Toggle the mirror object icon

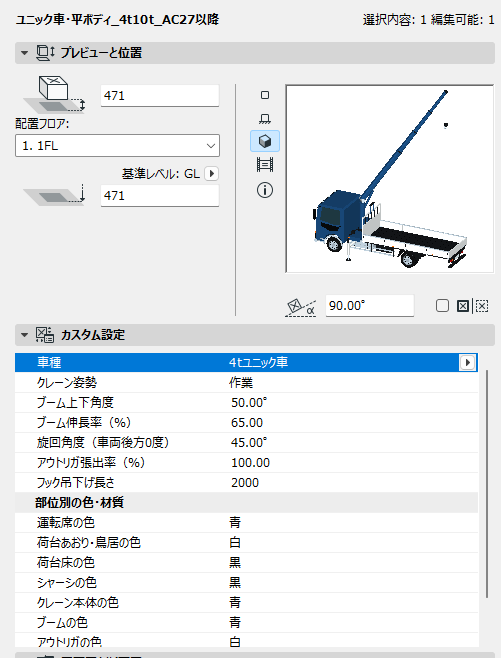click(463, 306)
